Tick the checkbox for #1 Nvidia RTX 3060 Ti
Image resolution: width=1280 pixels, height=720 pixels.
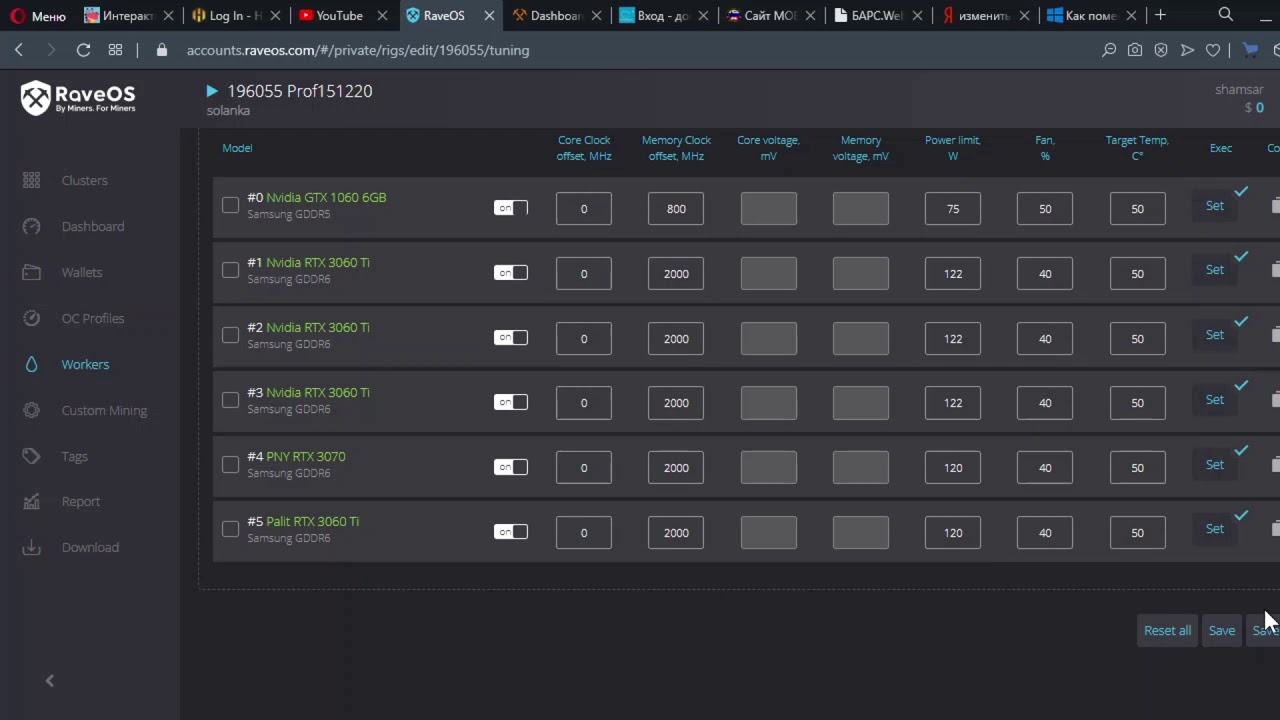tap(231, 270)
